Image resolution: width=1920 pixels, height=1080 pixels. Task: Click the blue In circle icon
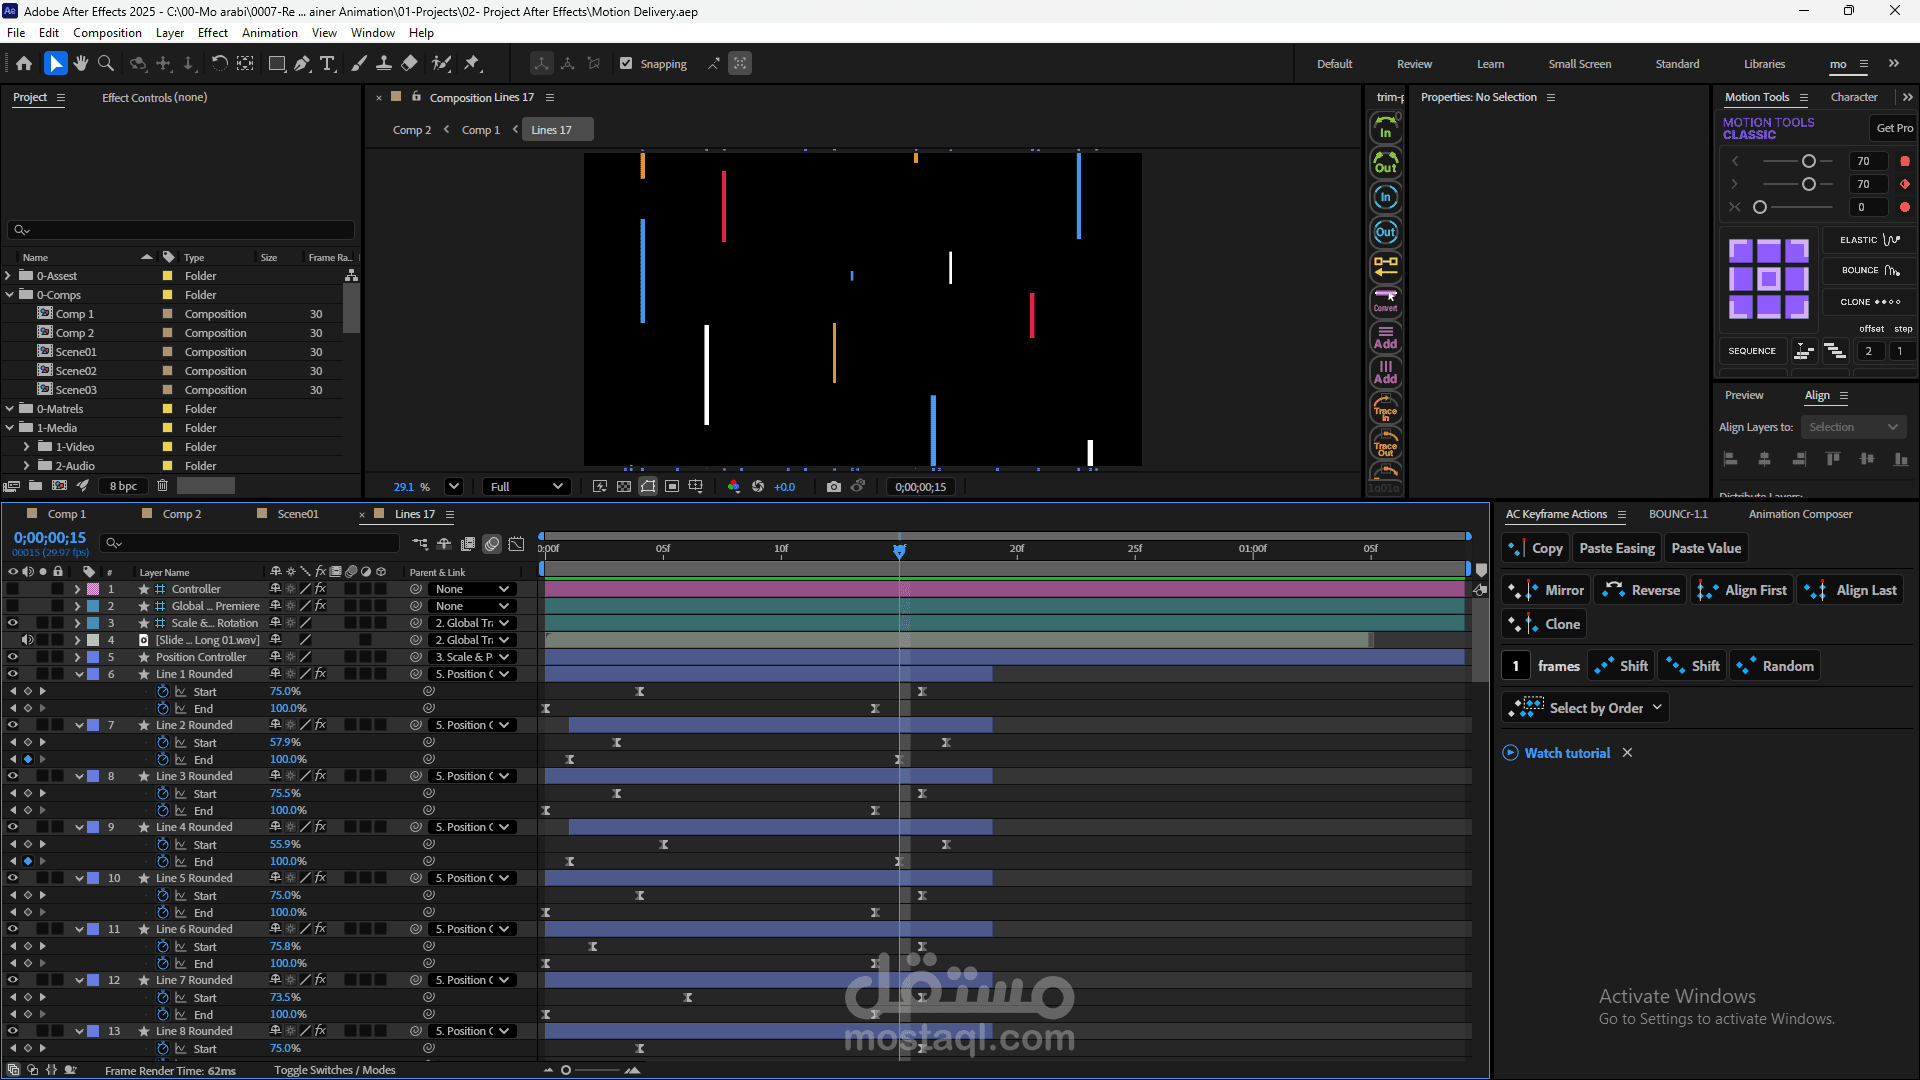point(1385,197)
